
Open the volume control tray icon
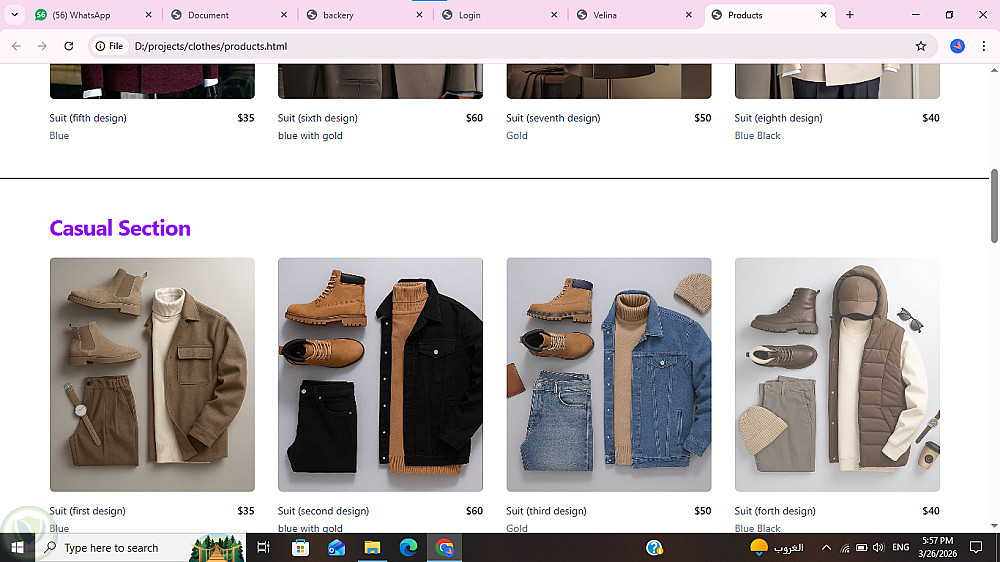click(878, 547)
